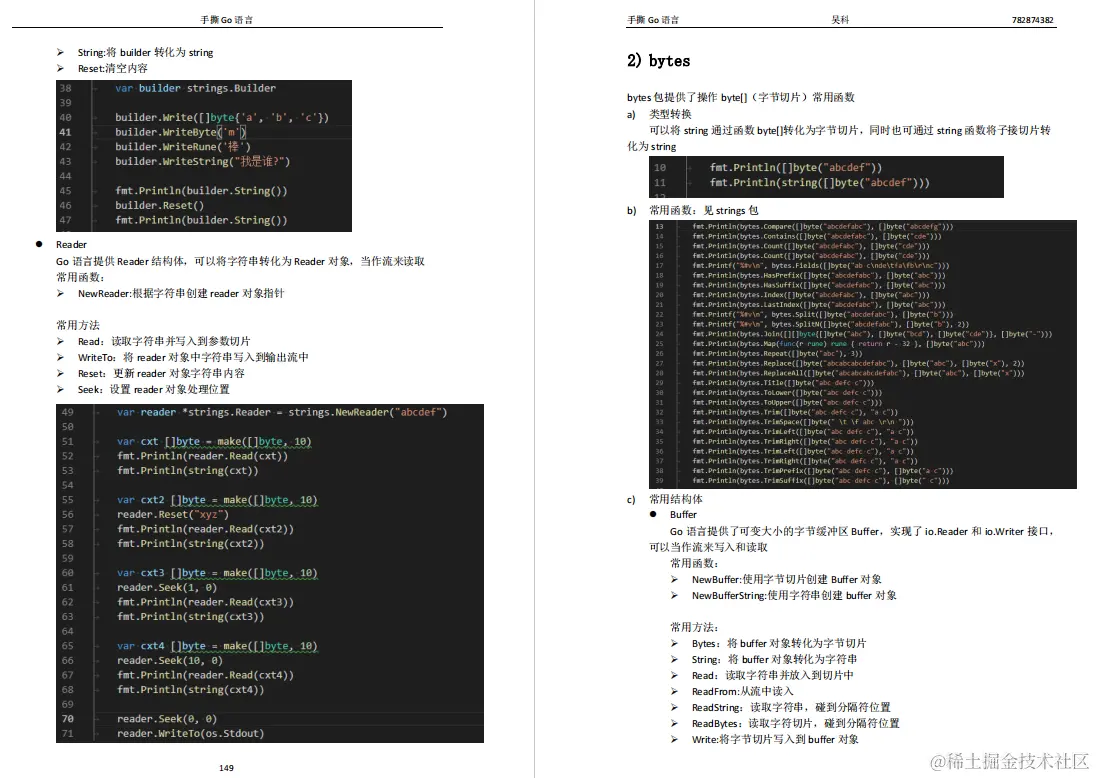This screenshot has width=1096, height=778.
Task: Click the number '782874382' in the header
Action: (1032, 20)
